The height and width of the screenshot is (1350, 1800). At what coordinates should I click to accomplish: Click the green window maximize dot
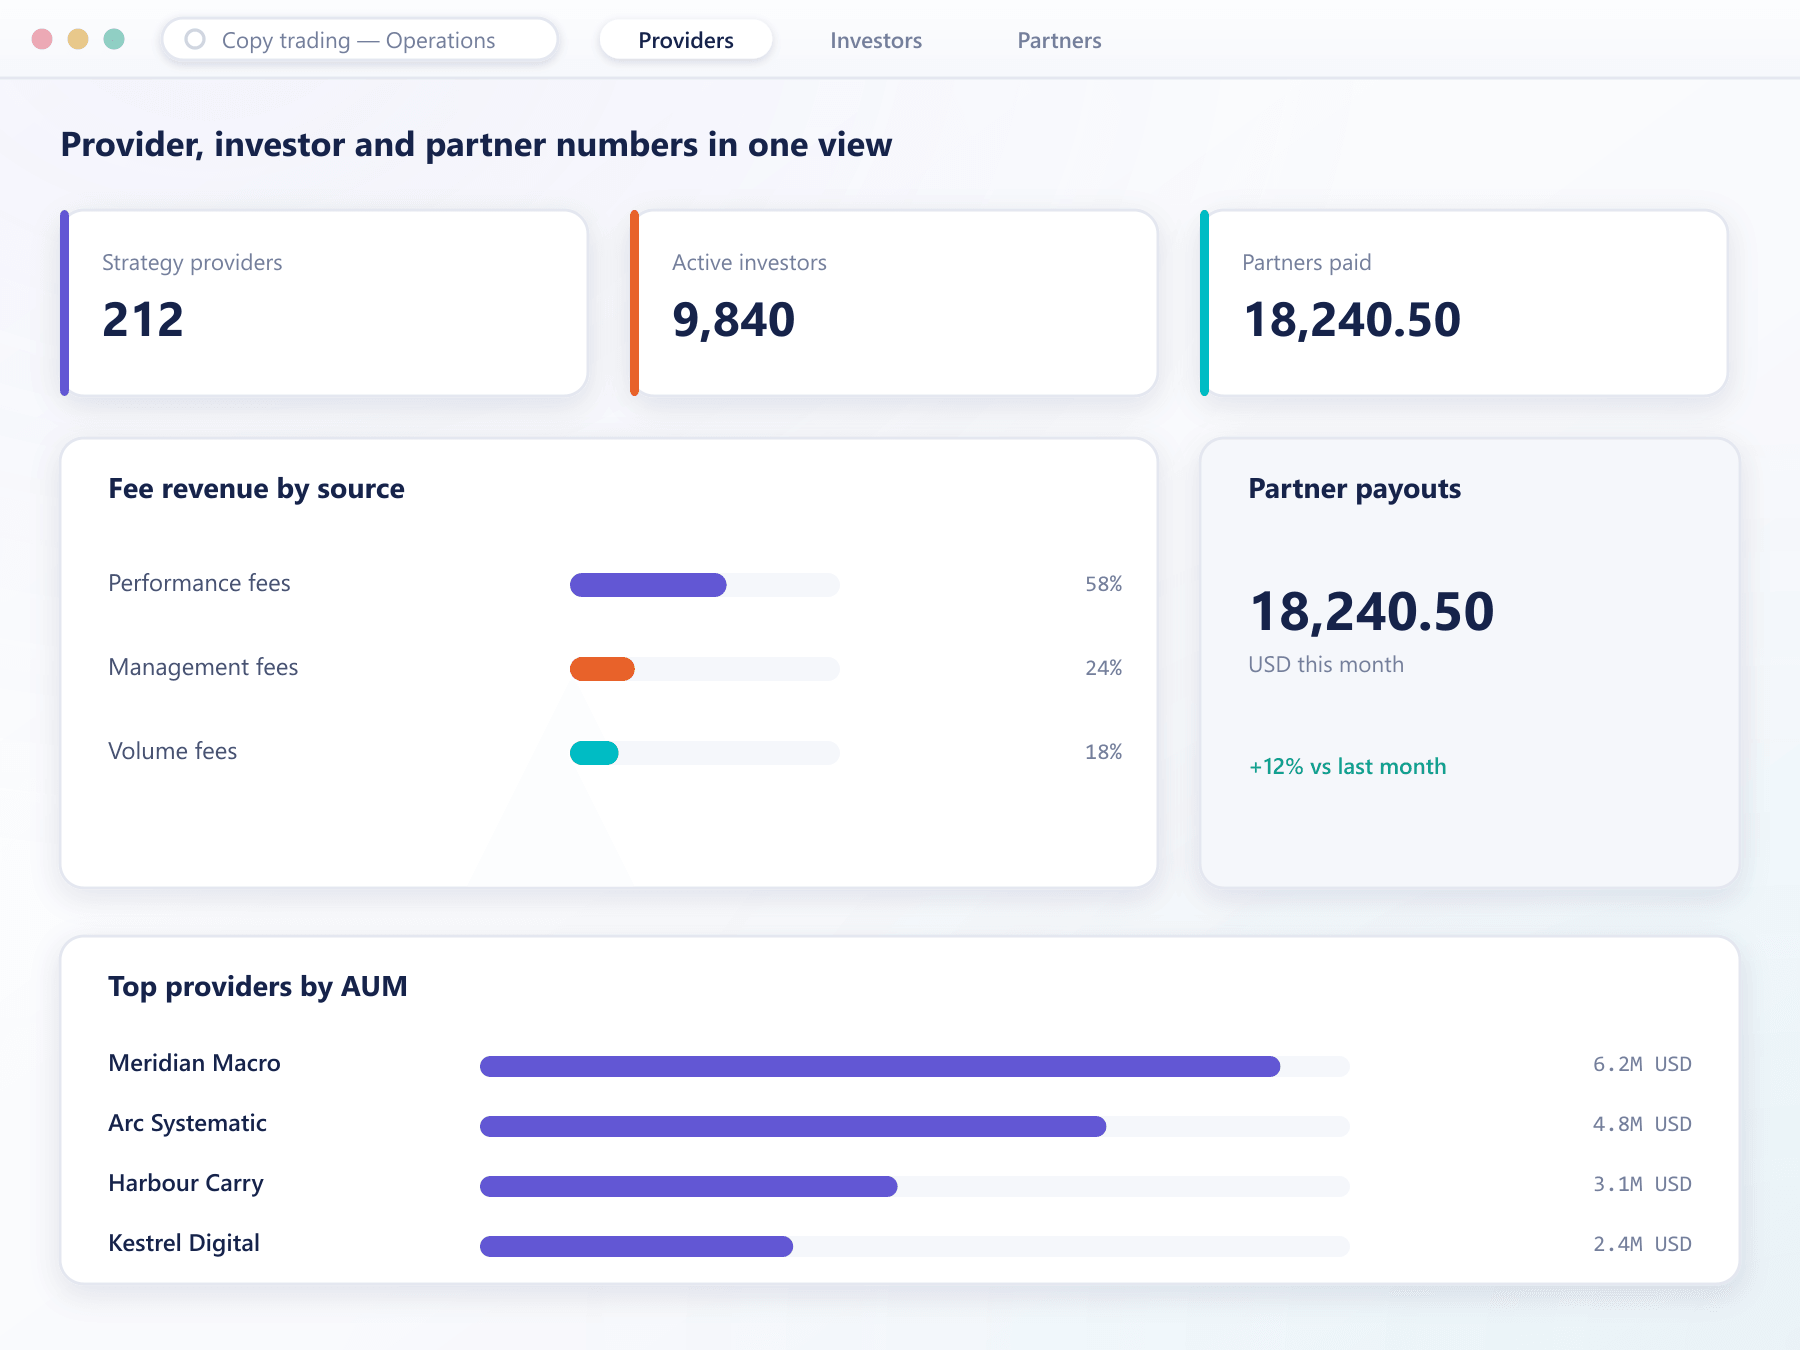tap(114, 39)
